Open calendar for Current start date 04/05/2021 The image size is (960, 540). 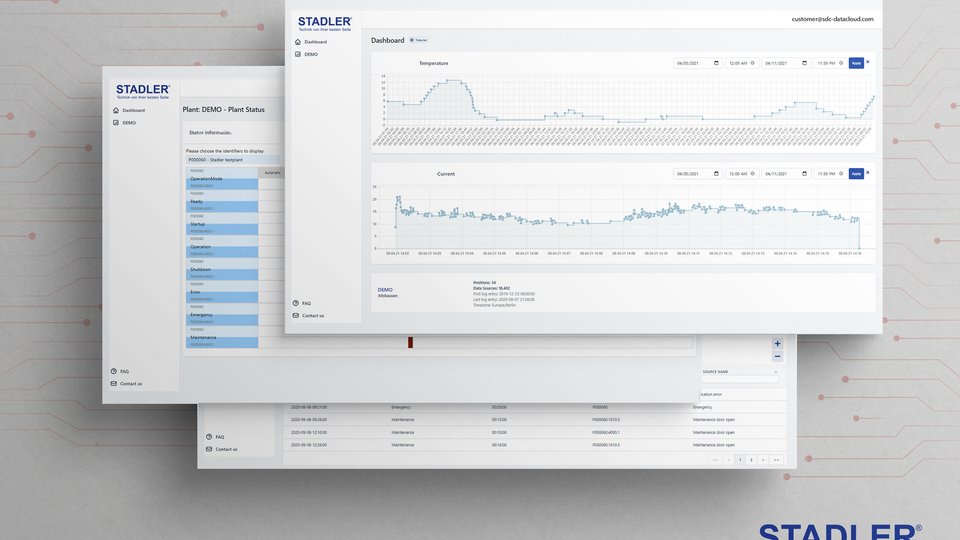coord(716,174)
